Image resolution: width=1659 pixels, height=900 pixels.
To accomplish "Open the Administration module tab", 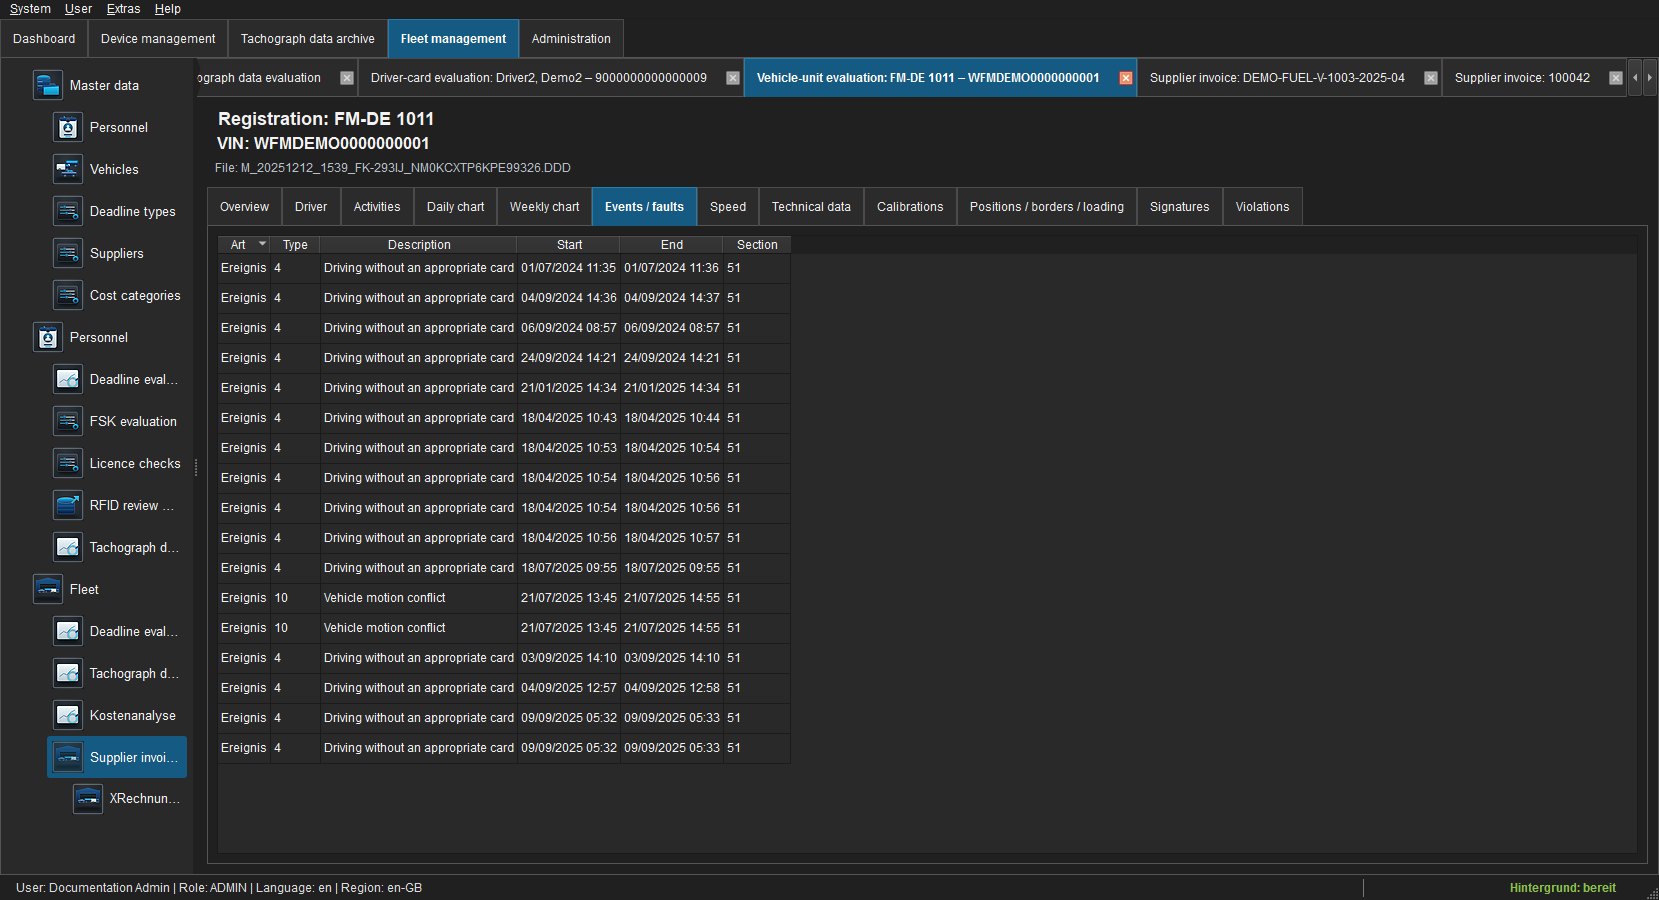I will click(571, 39).
